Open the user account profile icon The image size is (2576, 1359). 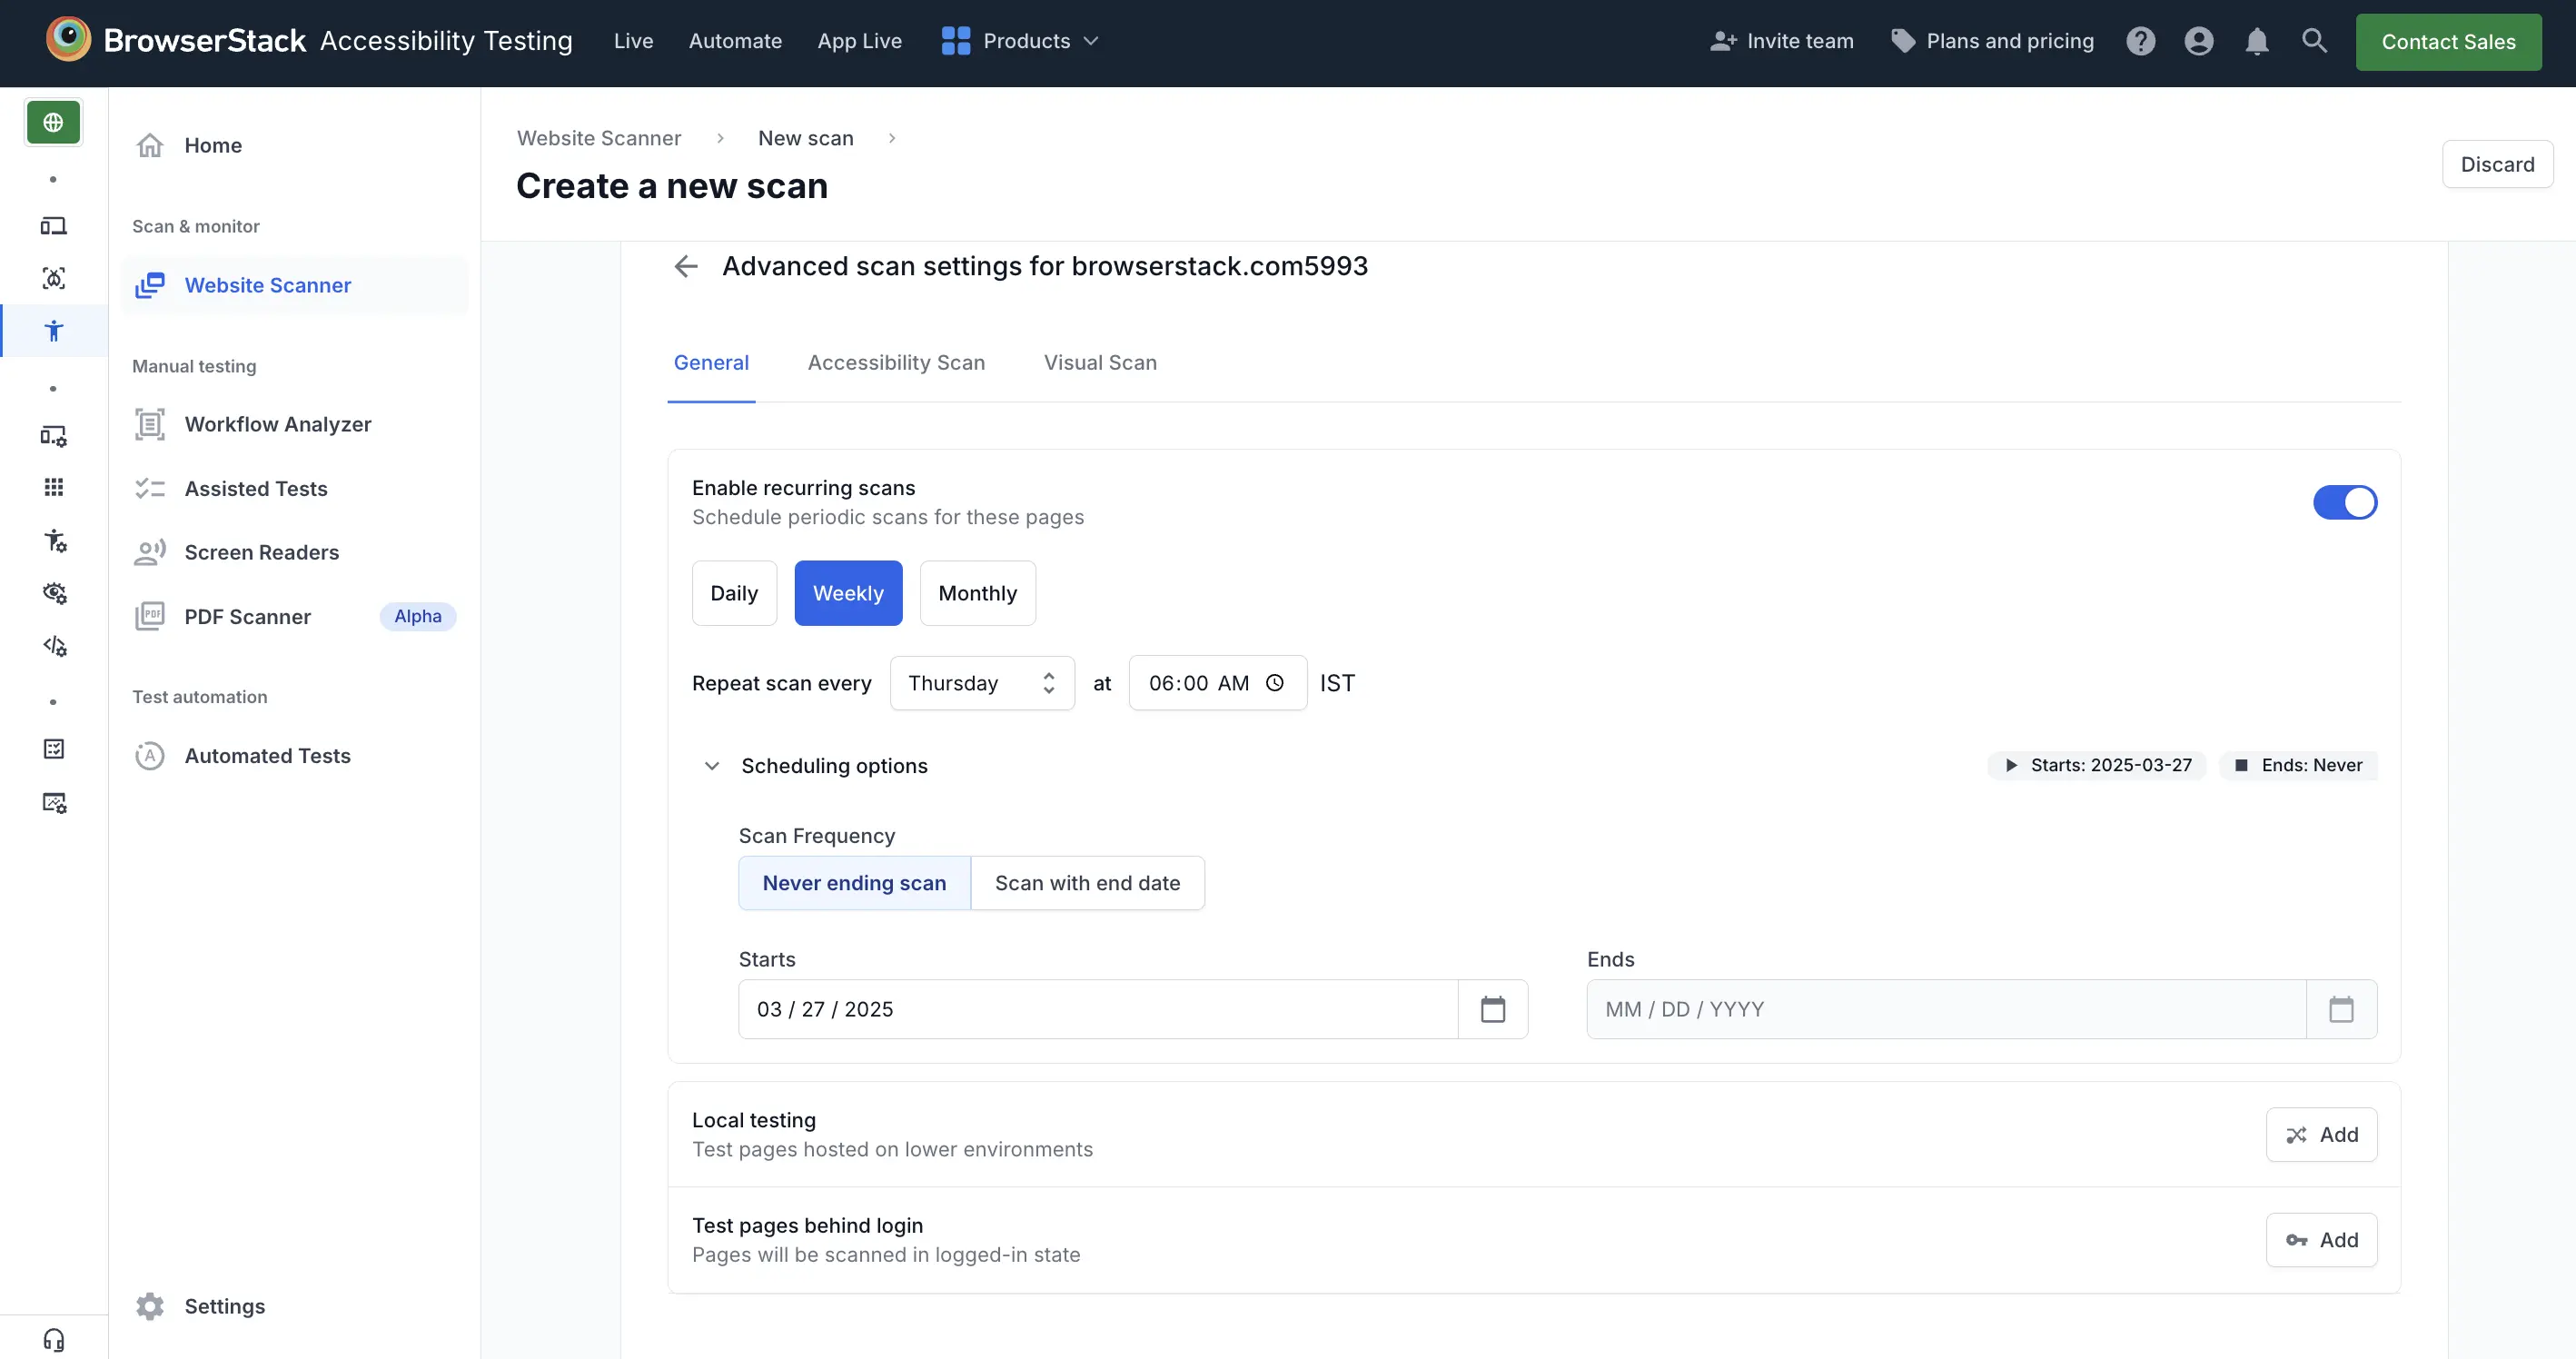[2198, 41]
